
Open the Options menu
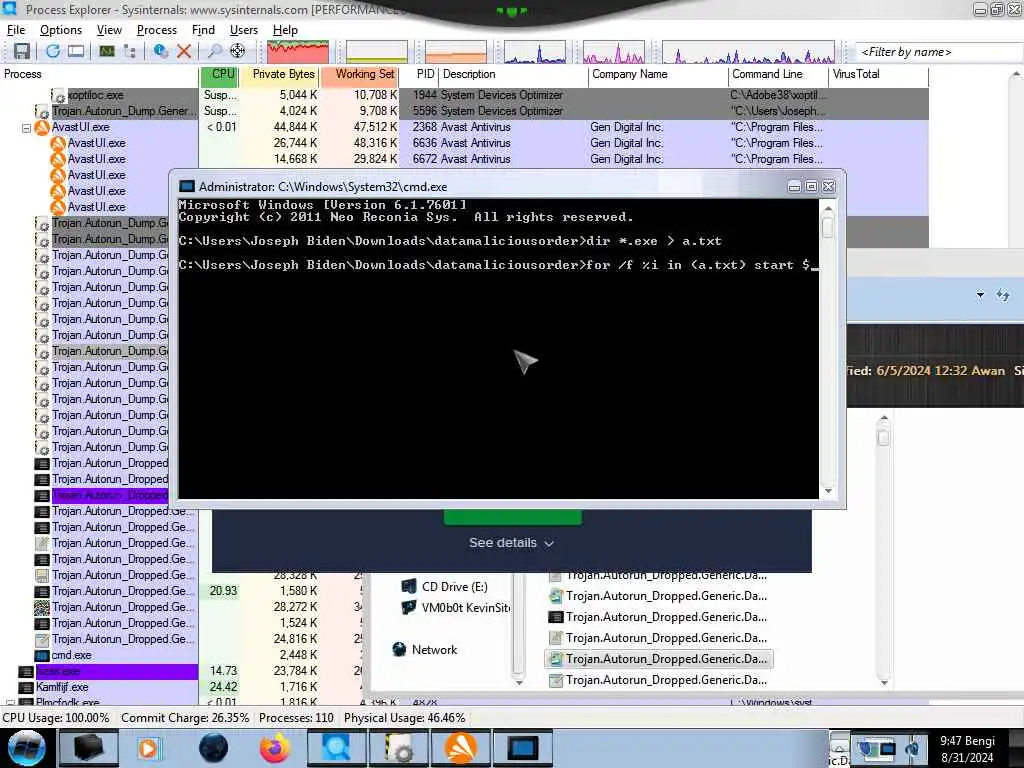(x=61, y=30)
